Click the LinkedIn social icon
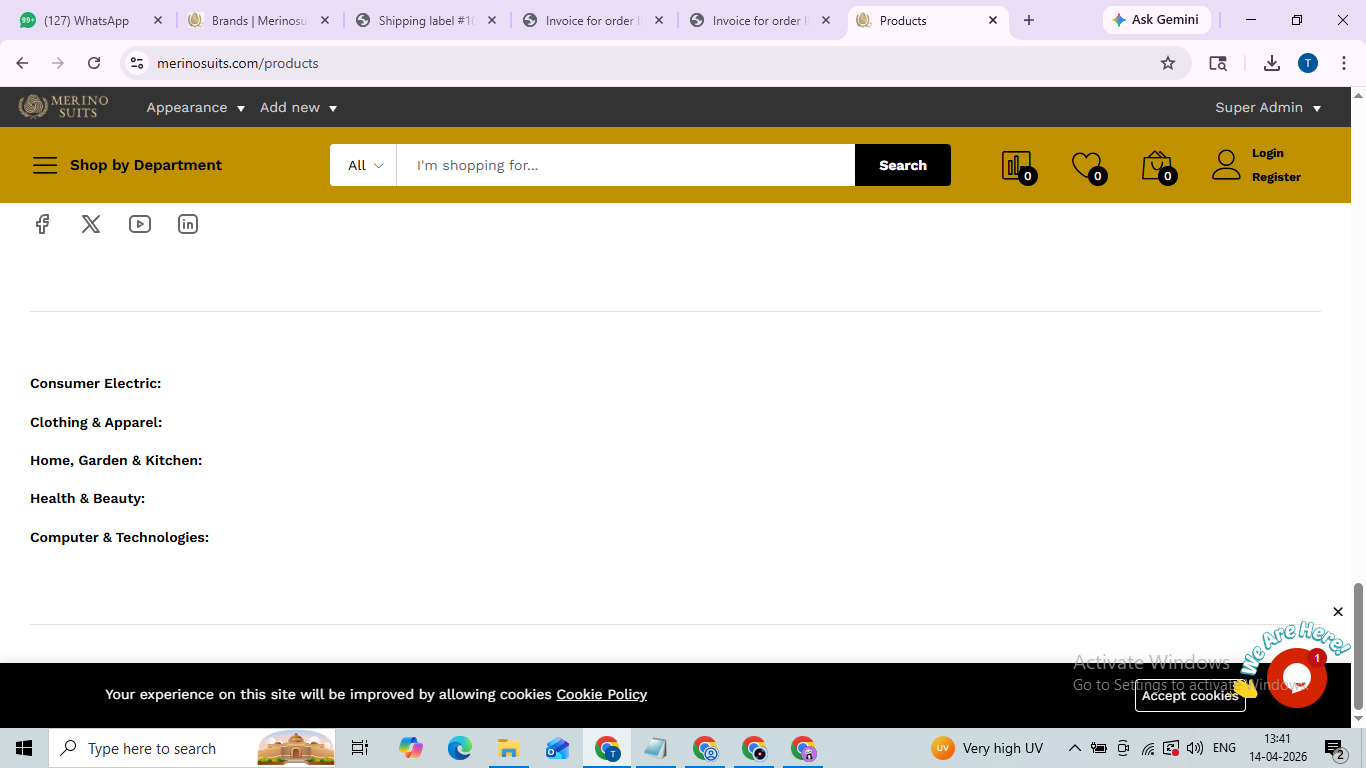1366x768 pixels. [188, 224]
